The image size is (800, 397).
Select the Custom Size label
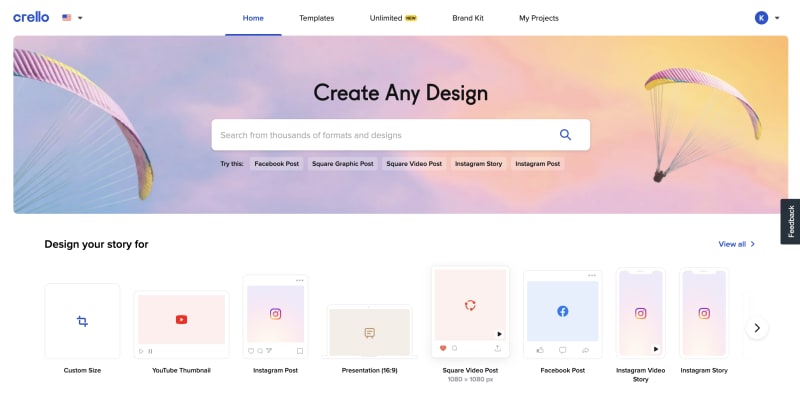[x=82, y=370]
